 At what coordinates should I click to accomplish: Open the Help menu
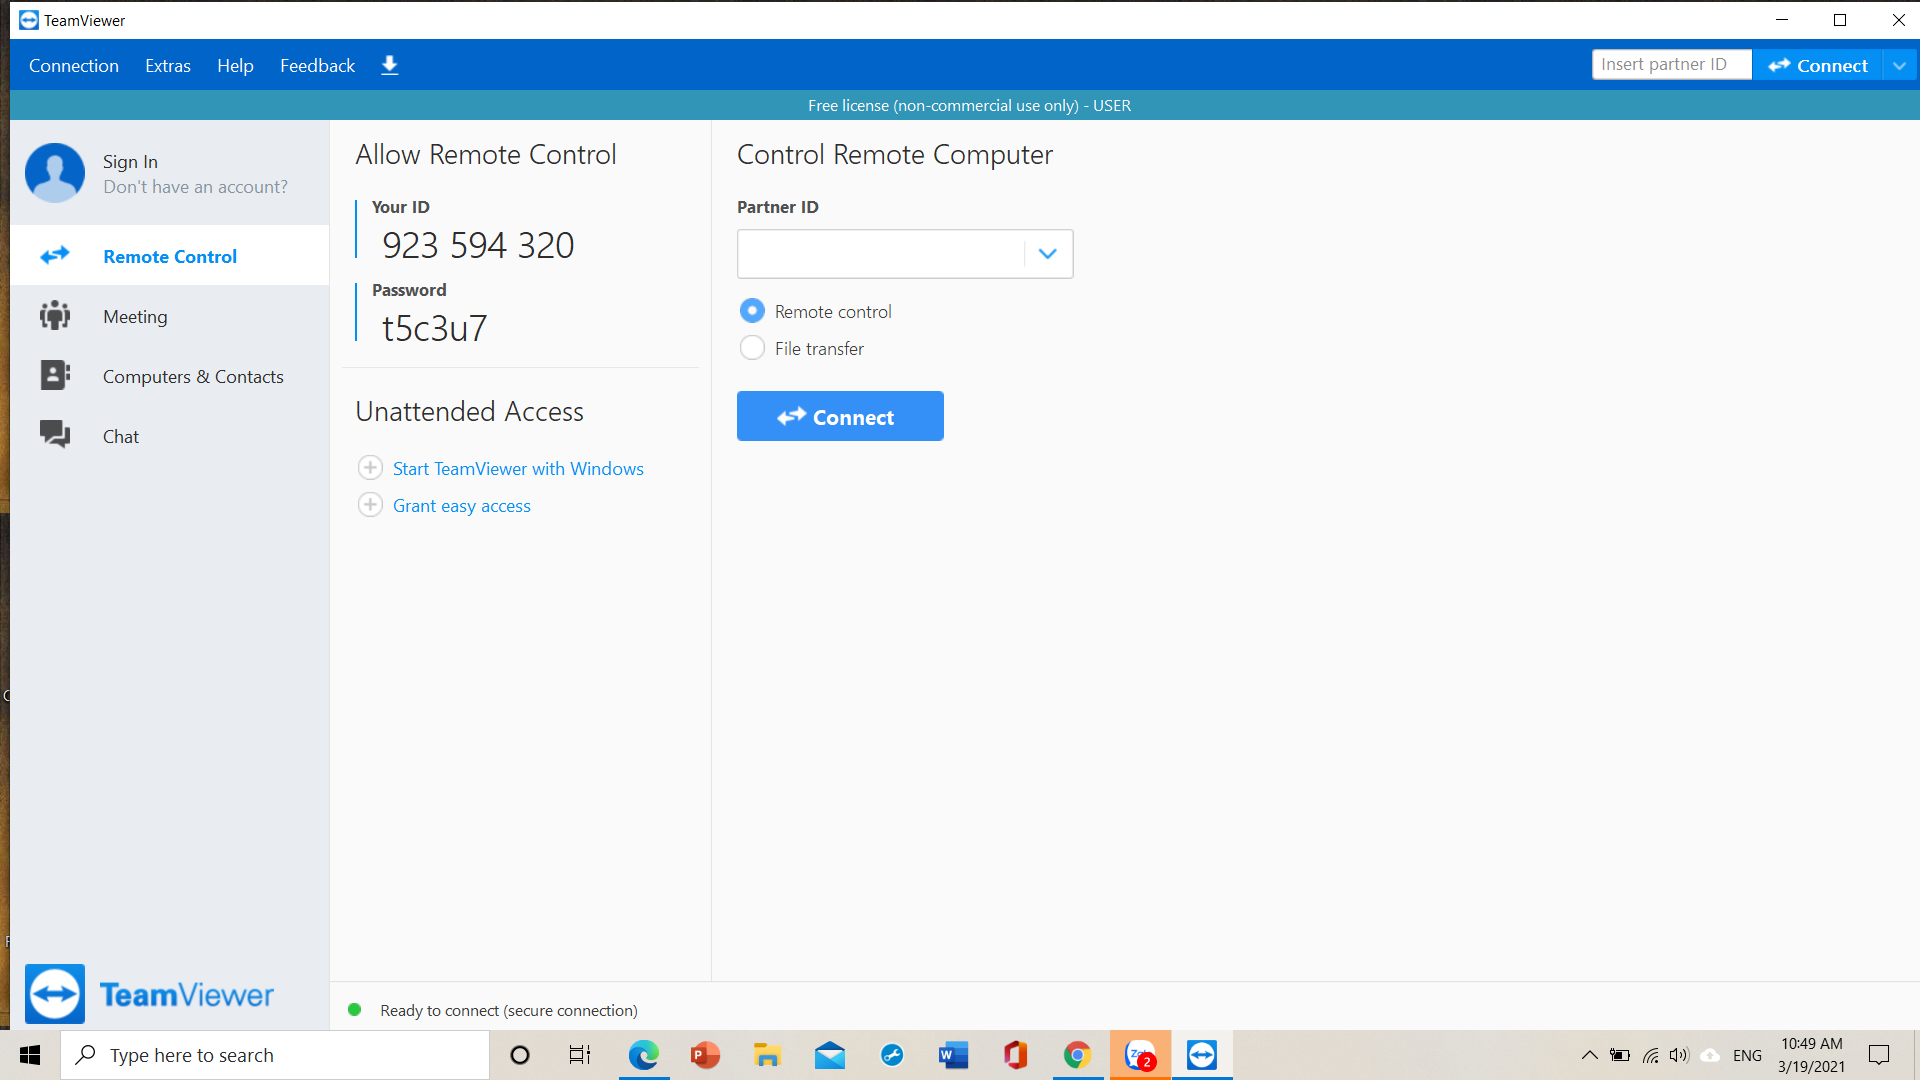tap(235, 65)
